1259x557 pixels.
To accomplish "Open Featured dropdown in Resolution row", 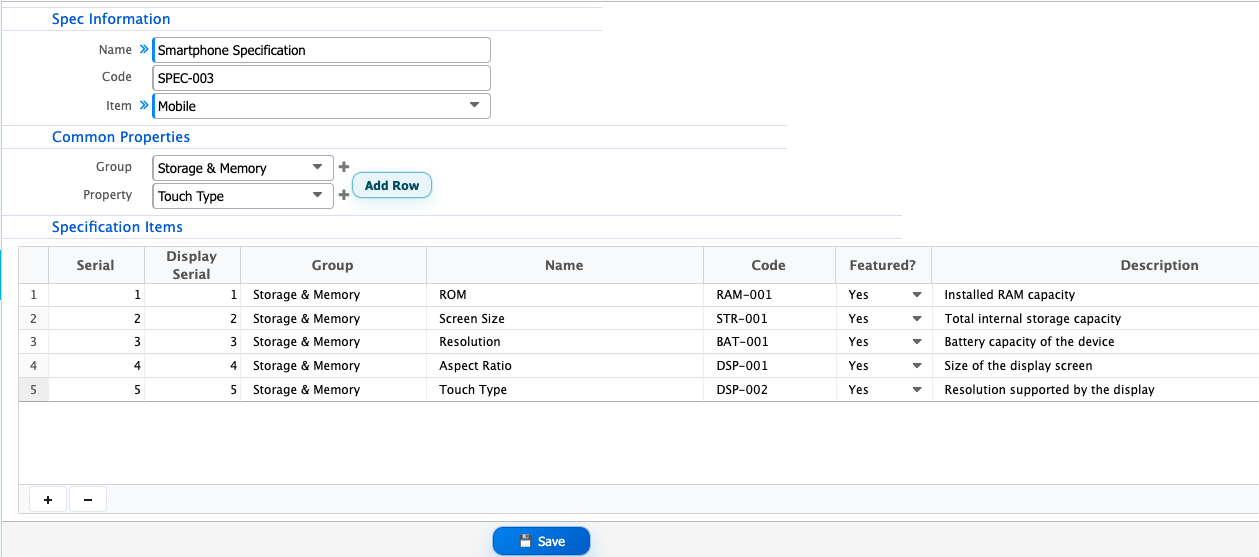I will (x=916, y=342).
